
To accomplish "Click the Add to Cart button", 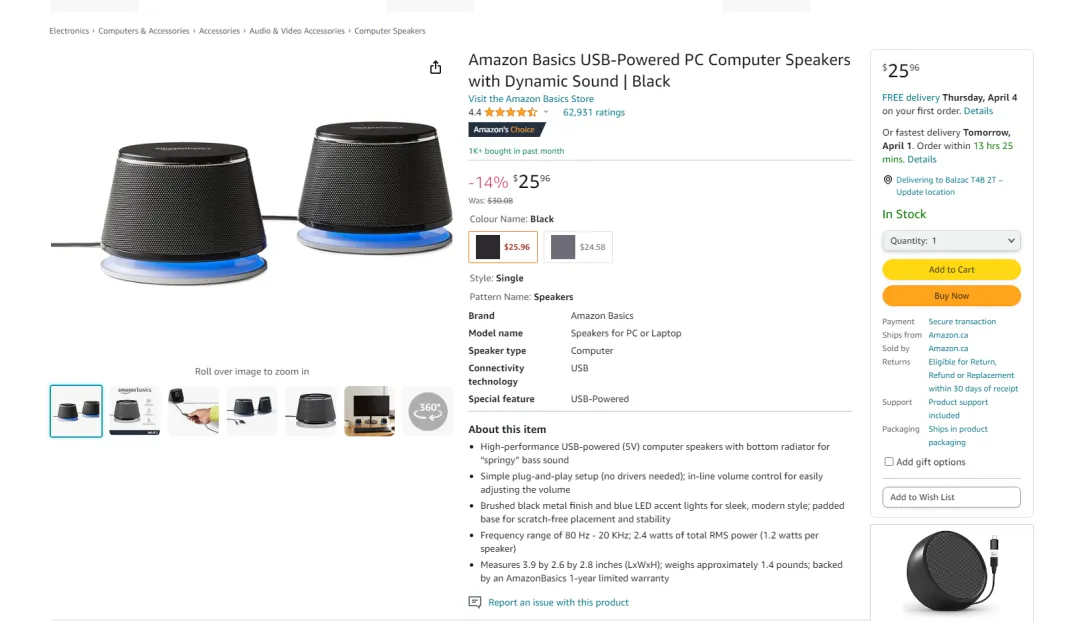I will pyautogui.click(x=951, y=270).
